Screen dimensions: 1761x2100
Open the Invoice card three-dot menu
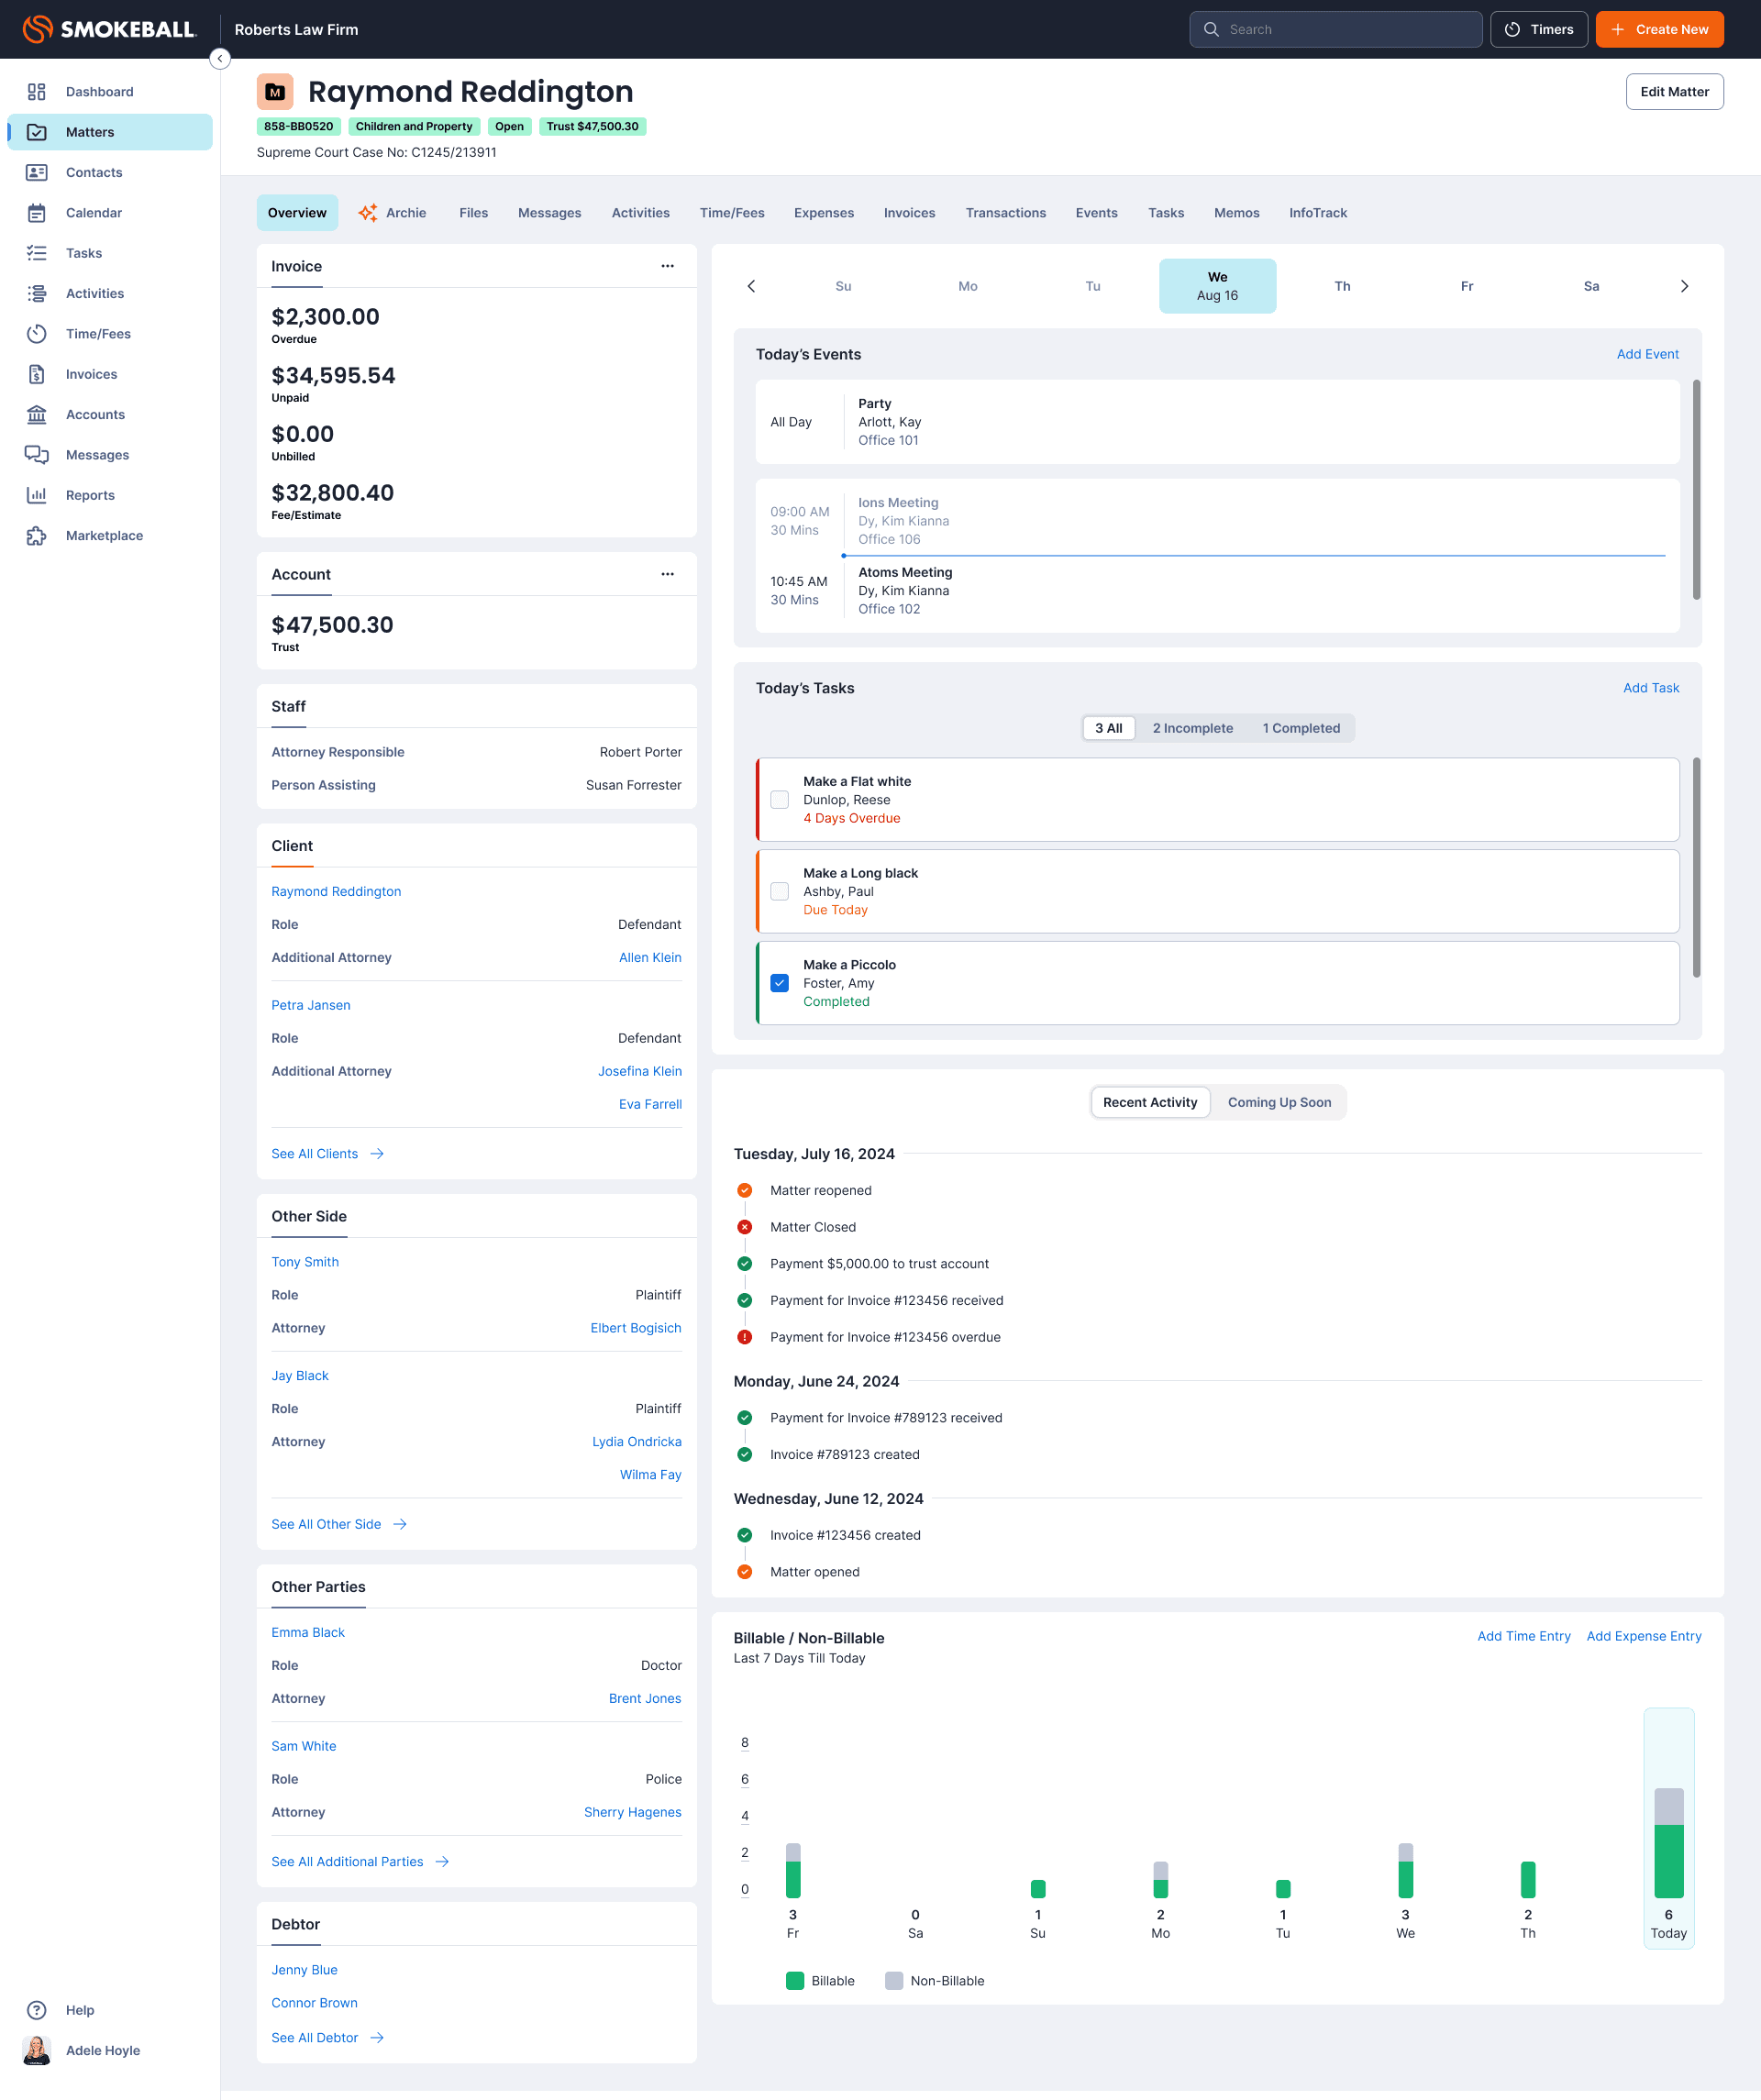click(667, 266)
